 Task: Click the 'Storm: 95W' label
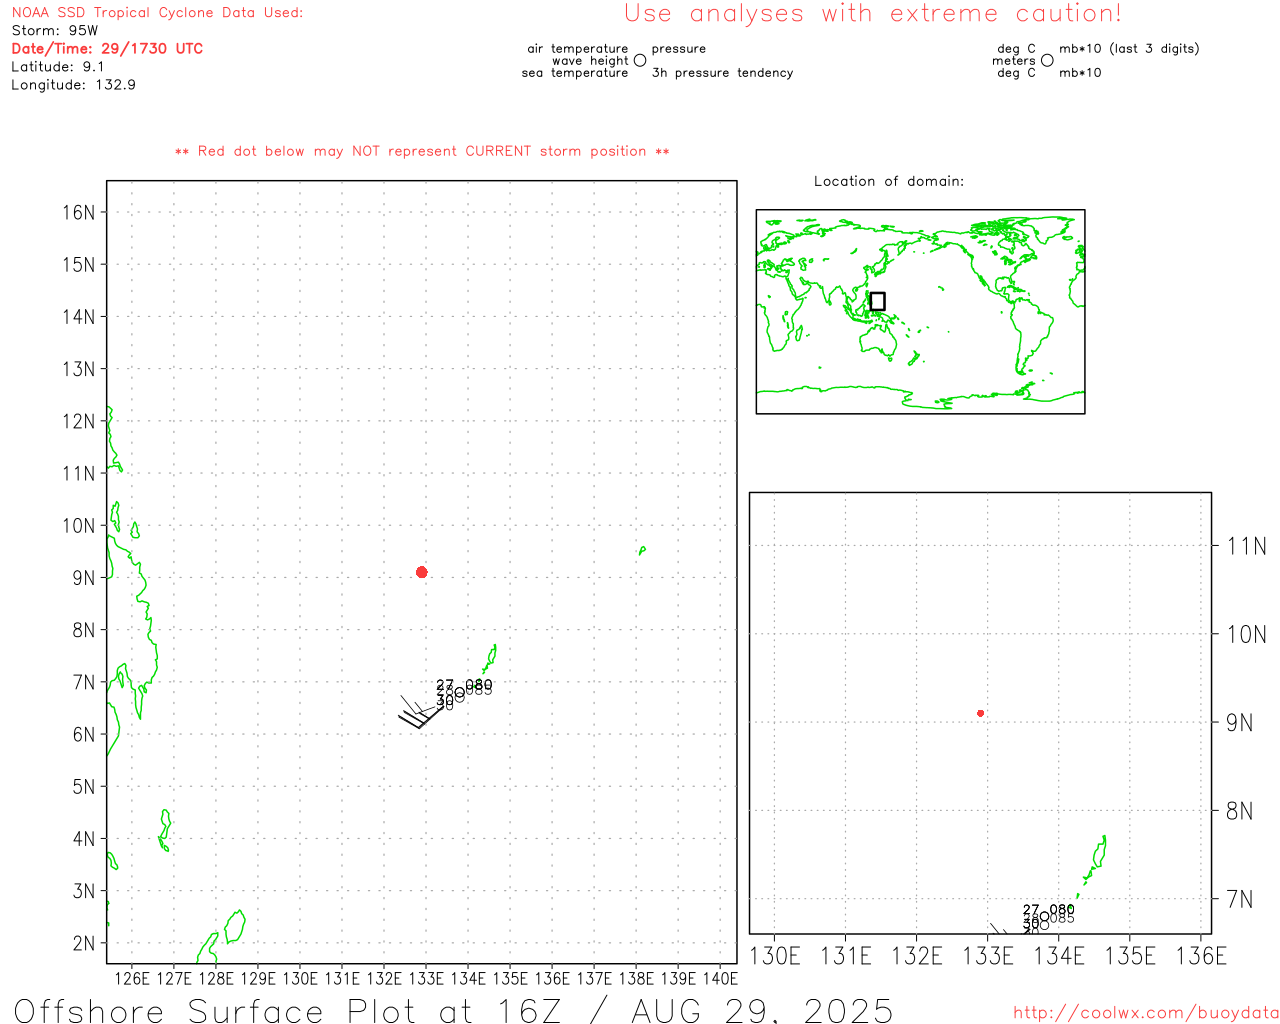coord(55,30)
